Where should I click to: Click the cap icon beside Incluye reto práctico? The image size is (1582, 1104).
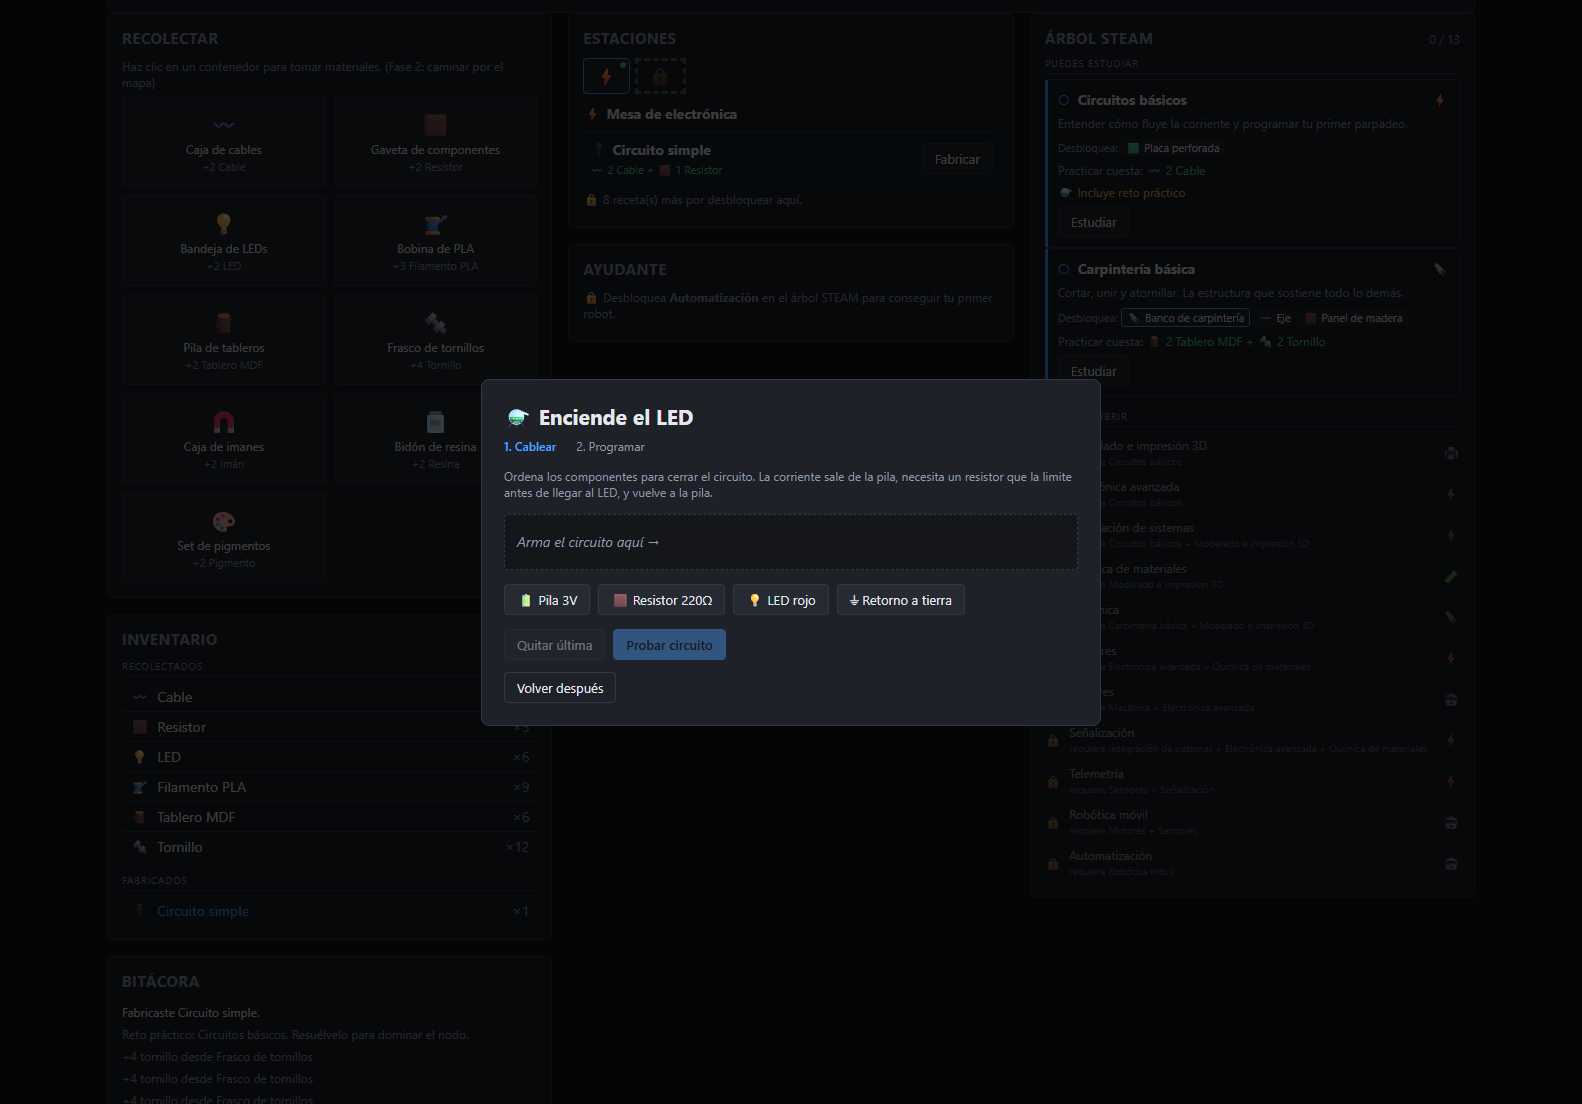point(1065,193)
